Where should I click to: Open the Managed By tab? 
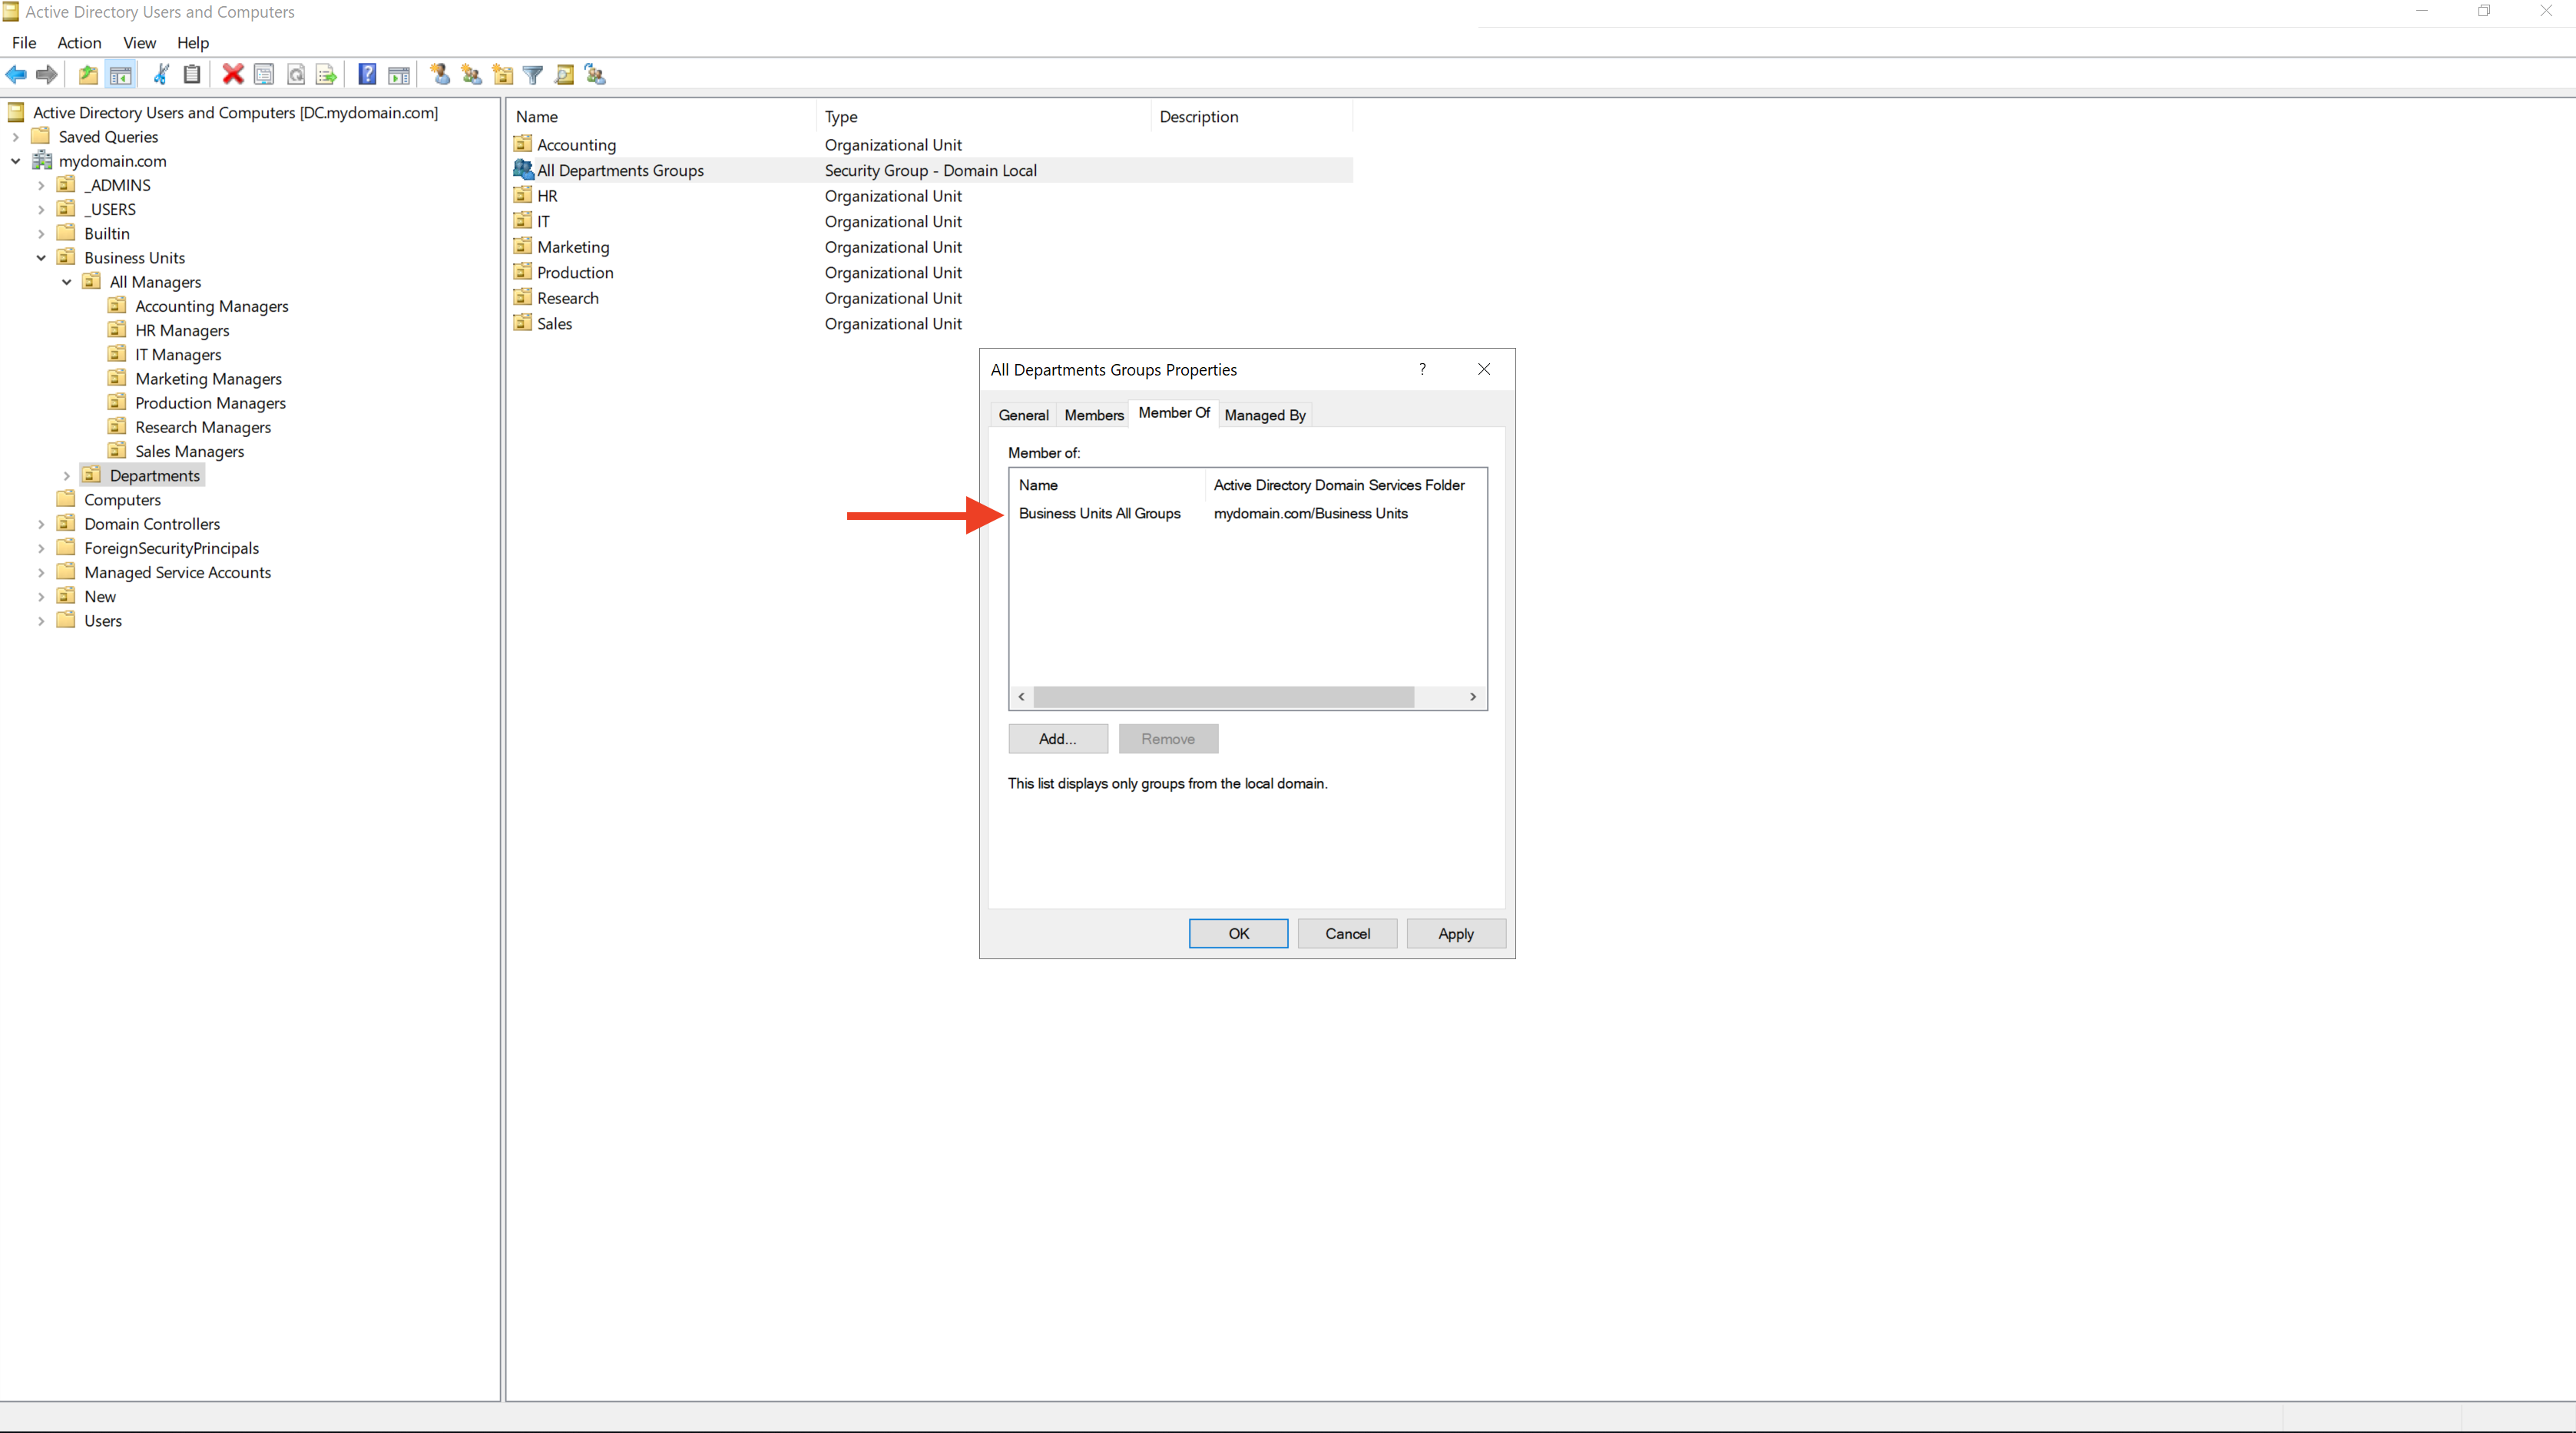[1264, 415]
